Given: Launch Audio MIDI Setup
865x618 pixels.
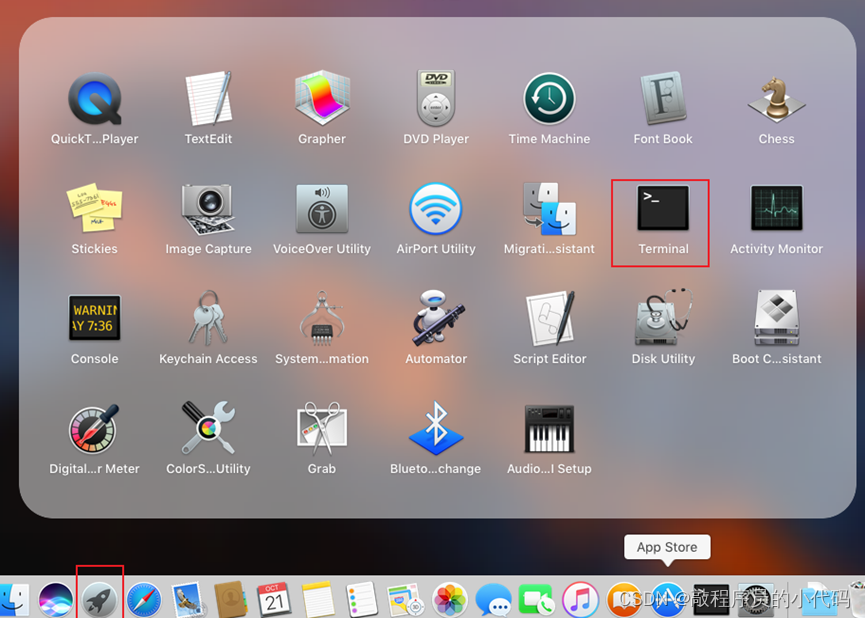Looking at the screenshot, I should pos(549,429).
